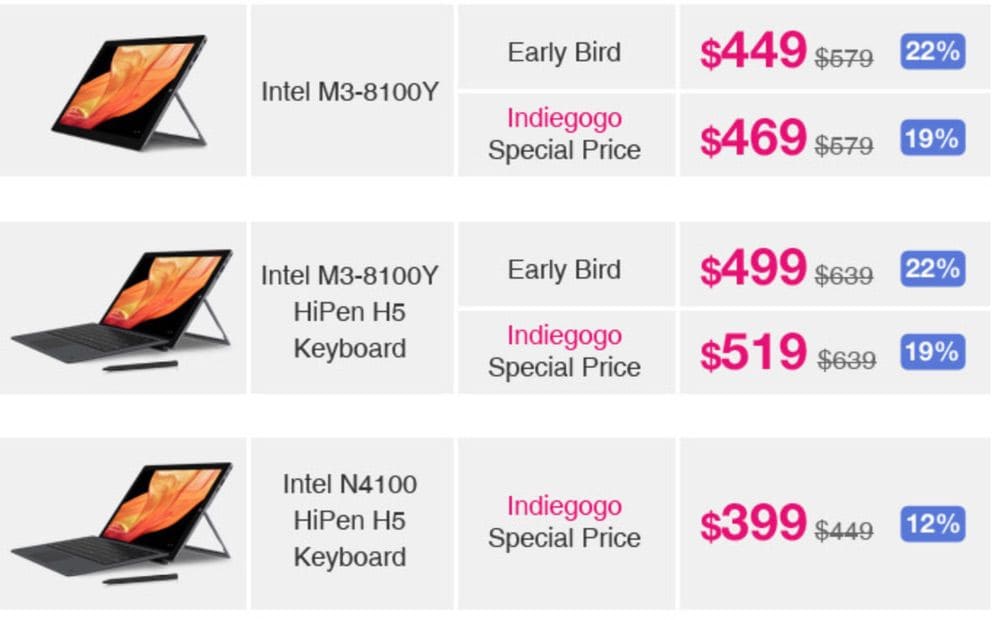Click the crossed-out $449 original price

844,532
